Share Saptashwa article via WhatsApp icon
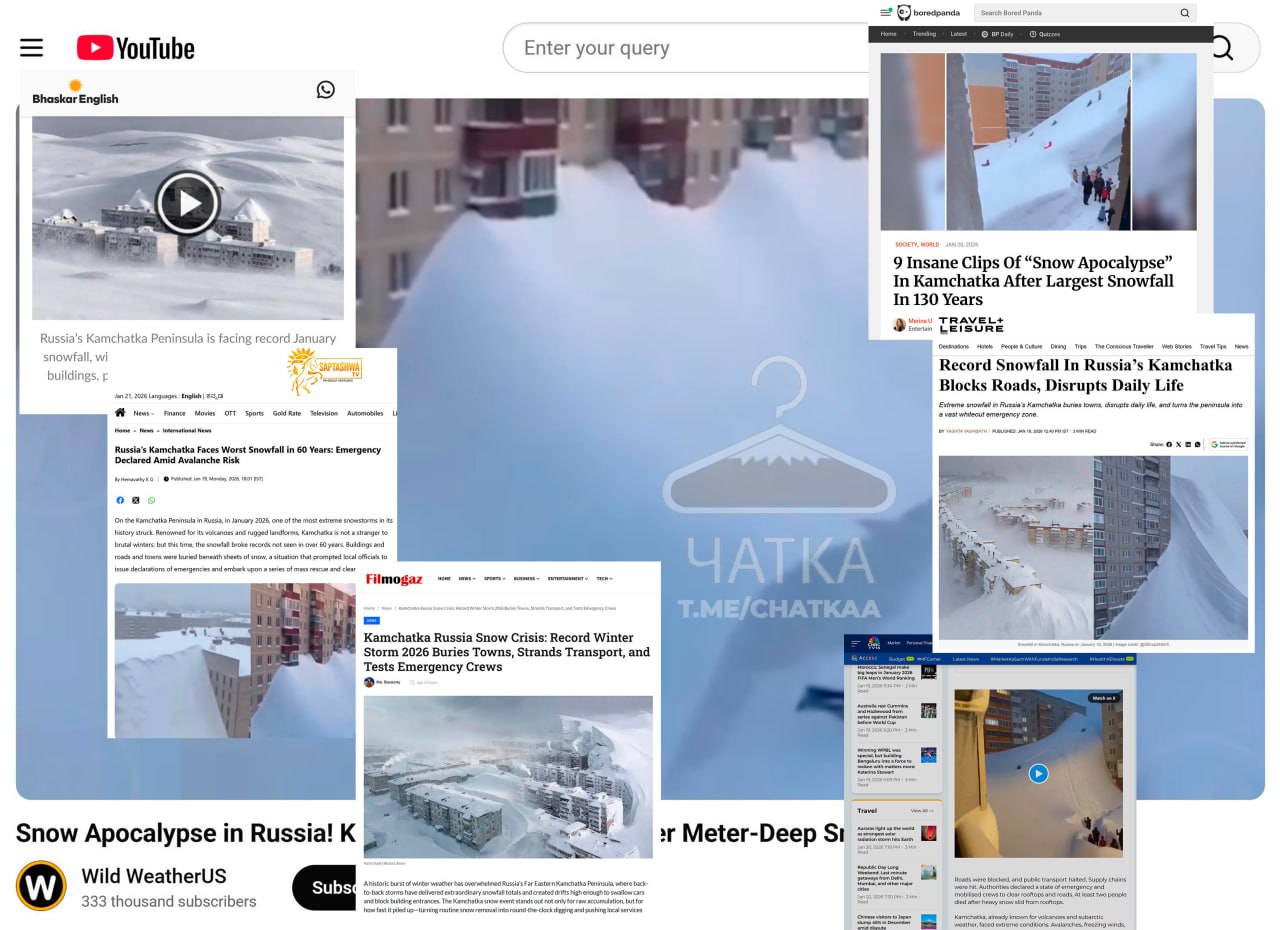 [152, 500]
